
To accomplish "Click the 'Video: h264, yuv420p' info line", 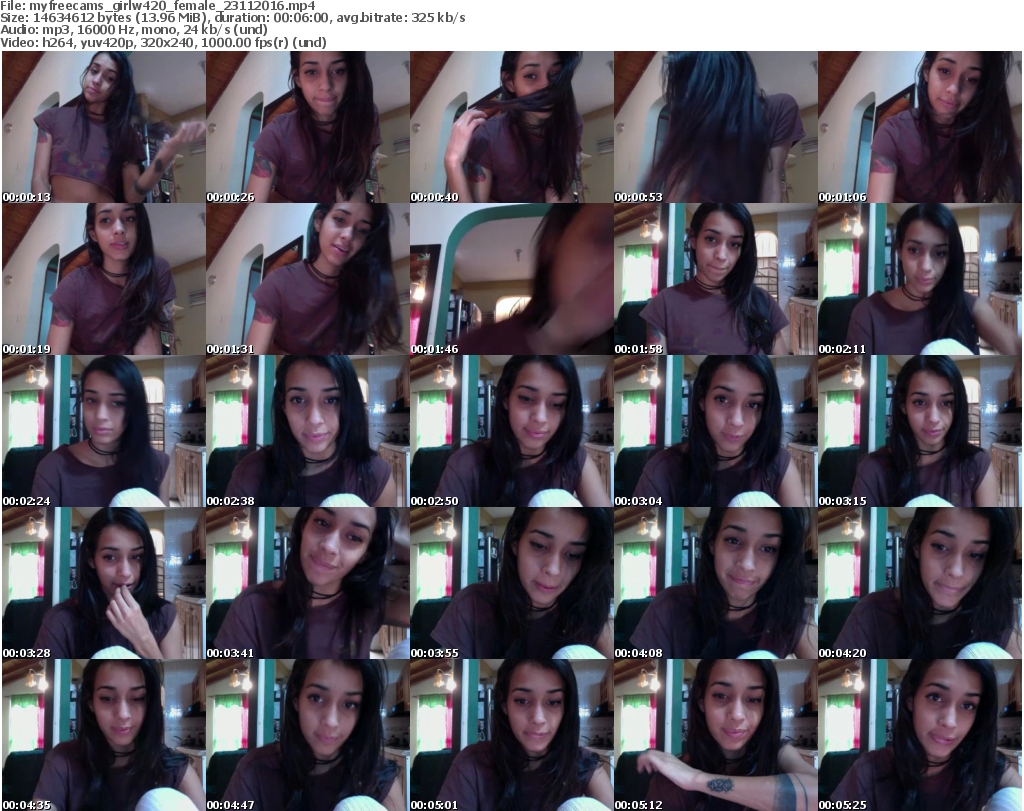I will 163,42.
